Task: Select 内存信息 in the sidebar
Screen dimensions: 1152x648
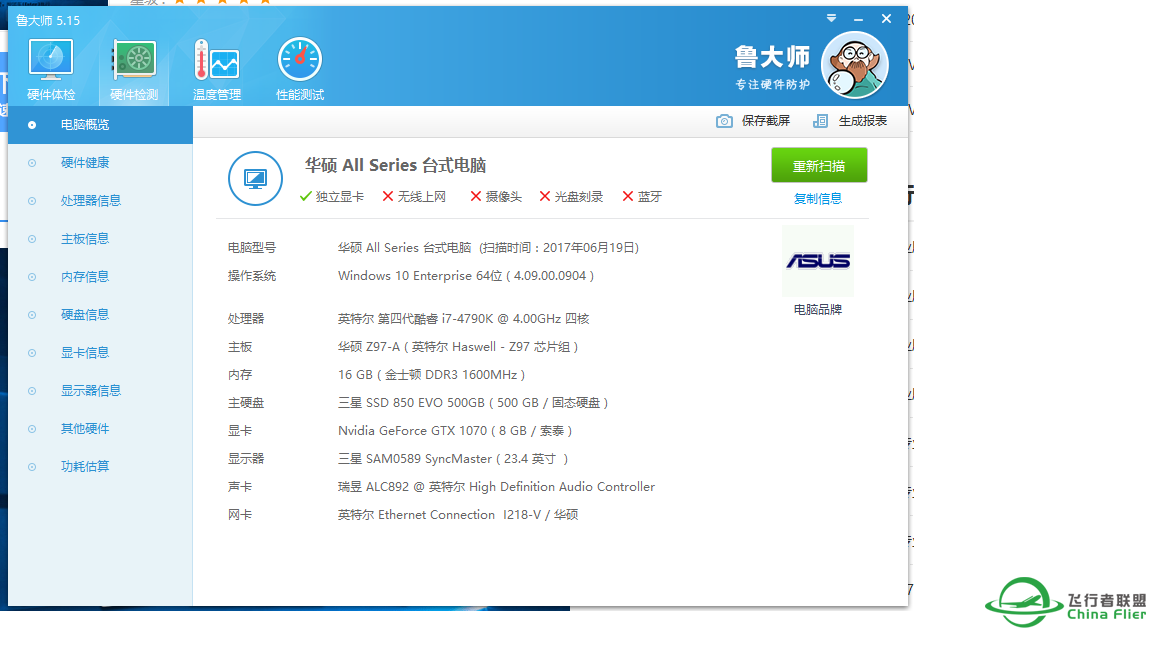Action: 100,277
